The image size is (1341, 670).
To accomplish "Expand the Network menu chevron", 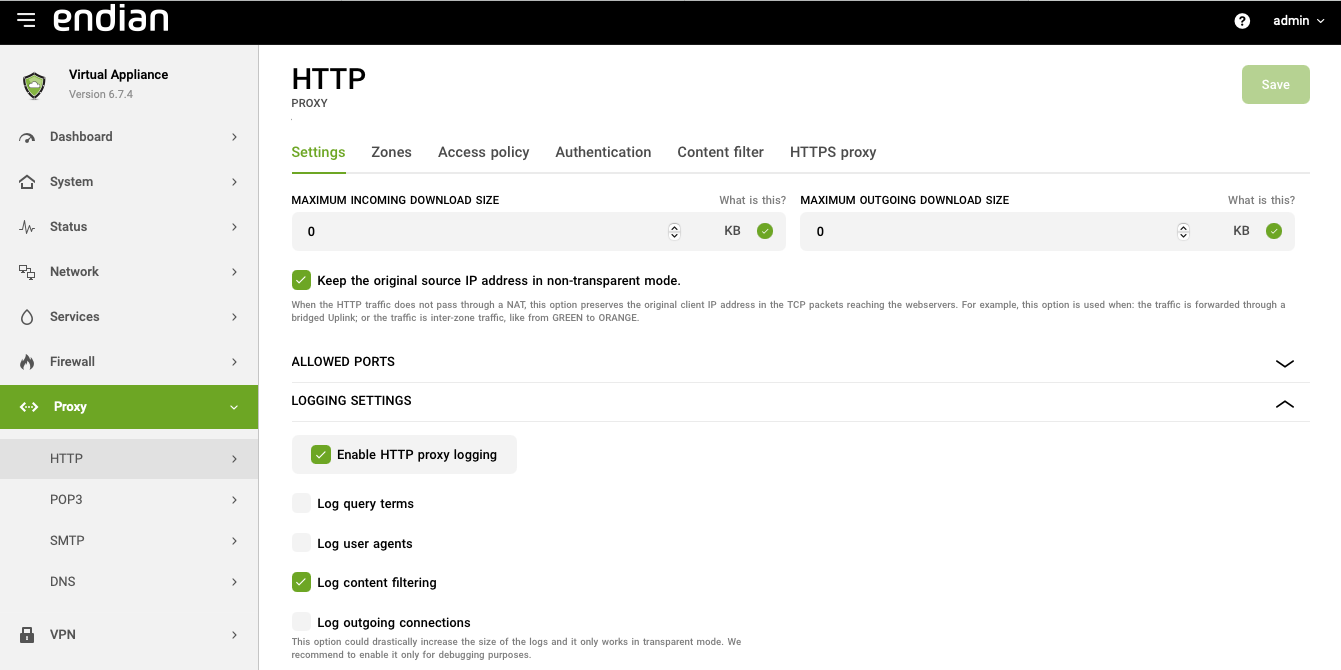I will (235, 272).
